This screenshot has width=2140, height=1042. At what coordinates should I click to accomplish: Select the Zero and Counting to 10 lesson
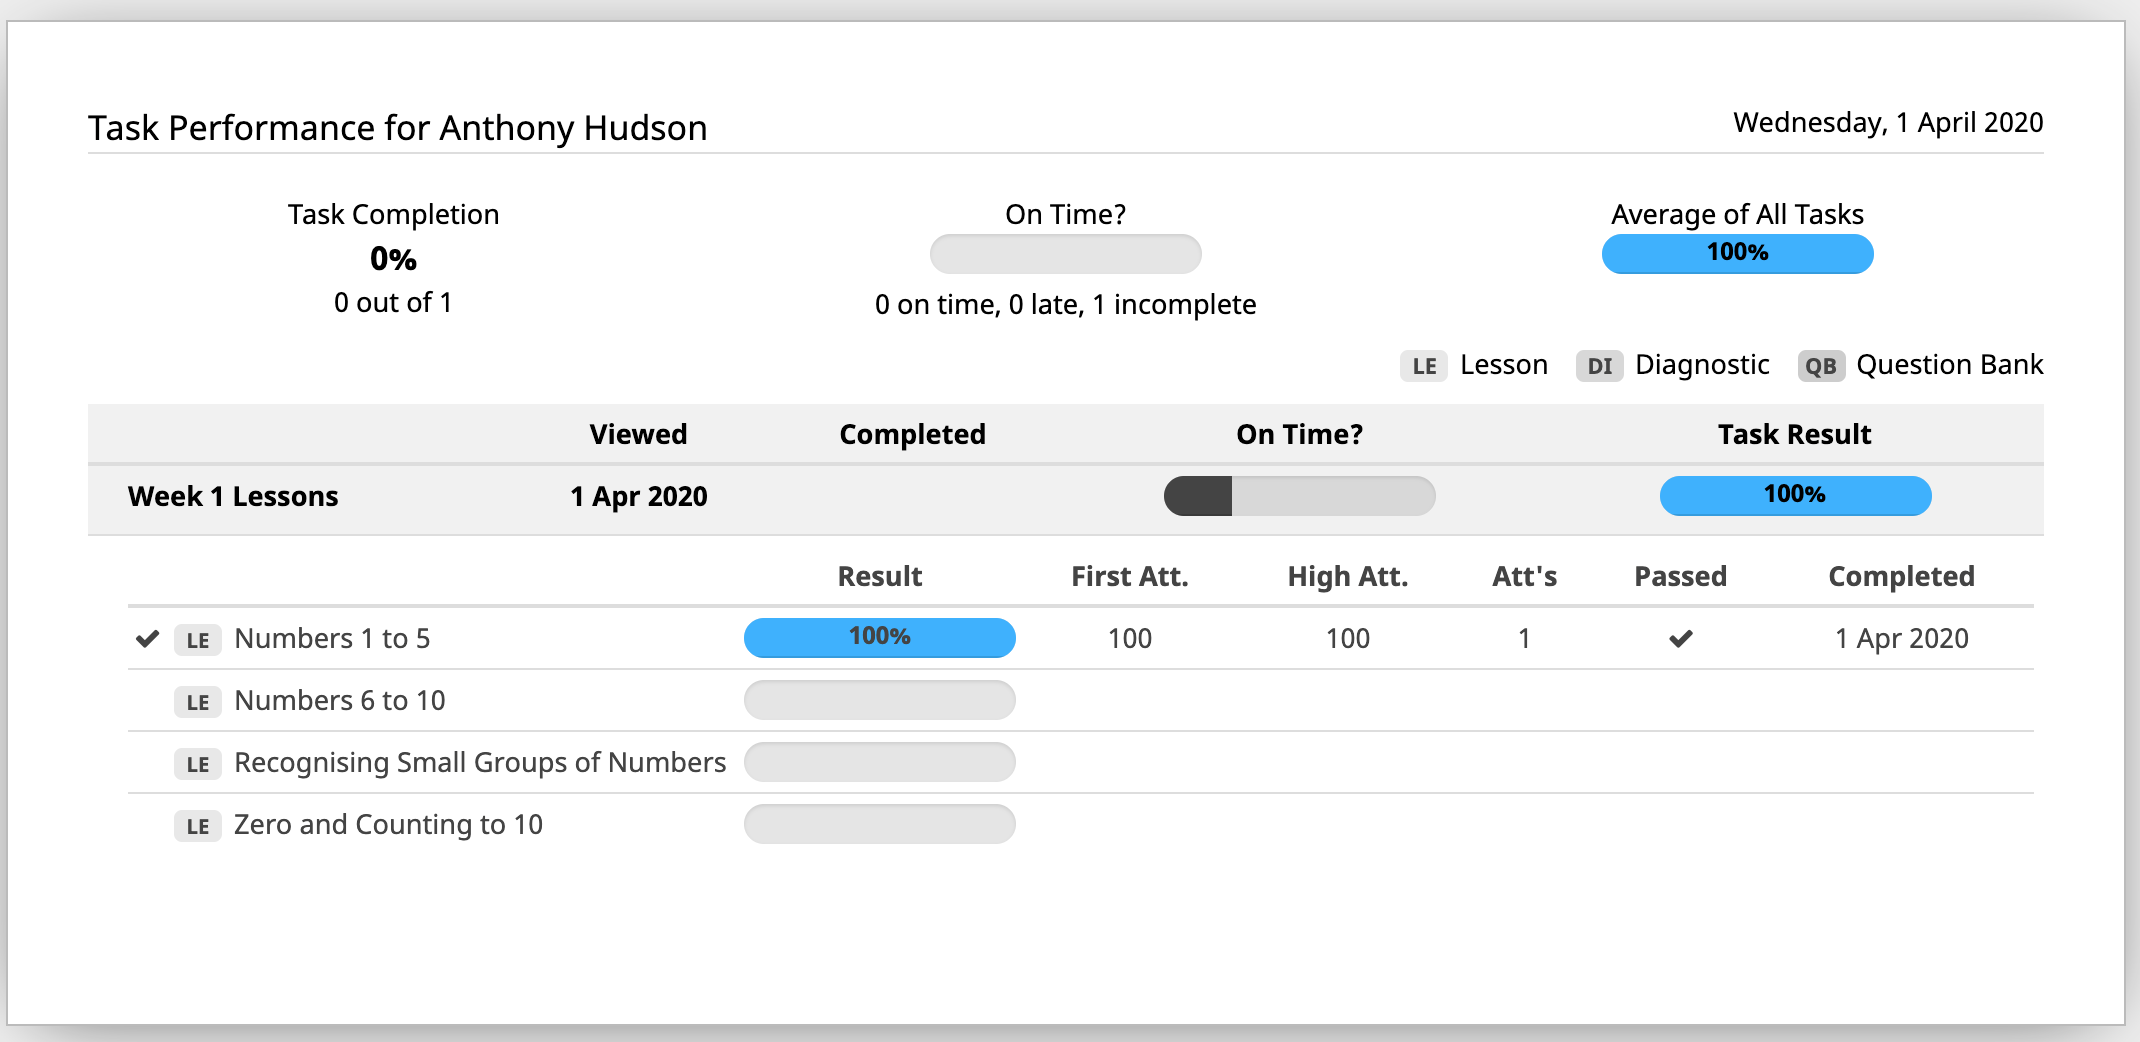coord(388,825)
